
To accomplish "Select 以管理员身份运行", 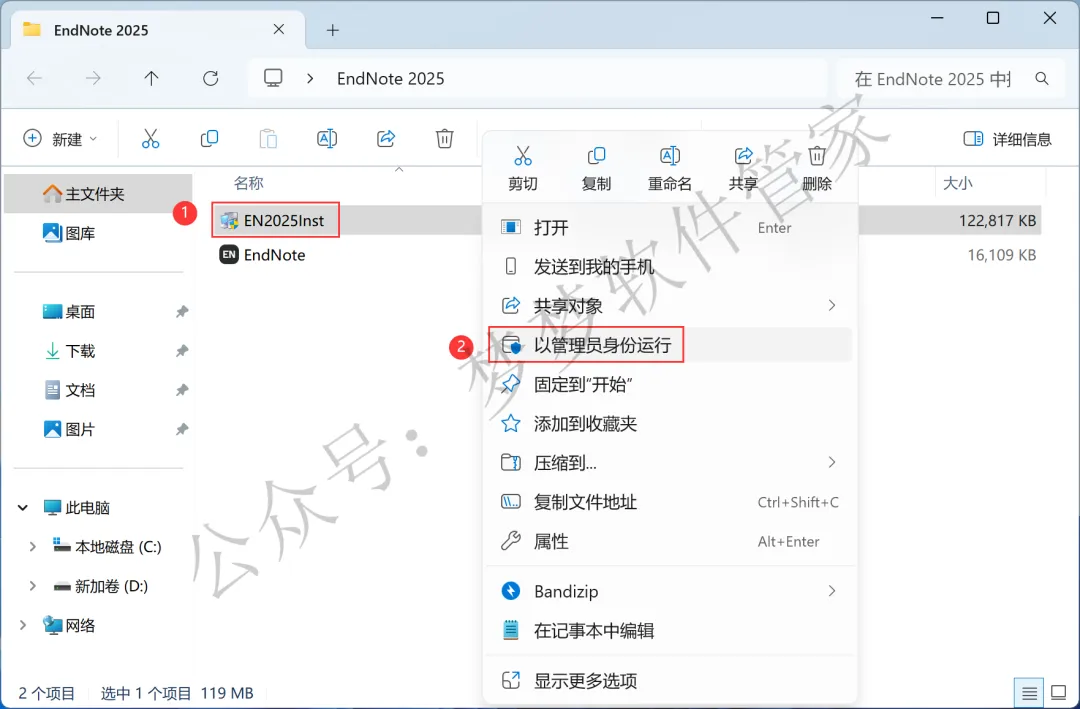I will tap(672, 345).
